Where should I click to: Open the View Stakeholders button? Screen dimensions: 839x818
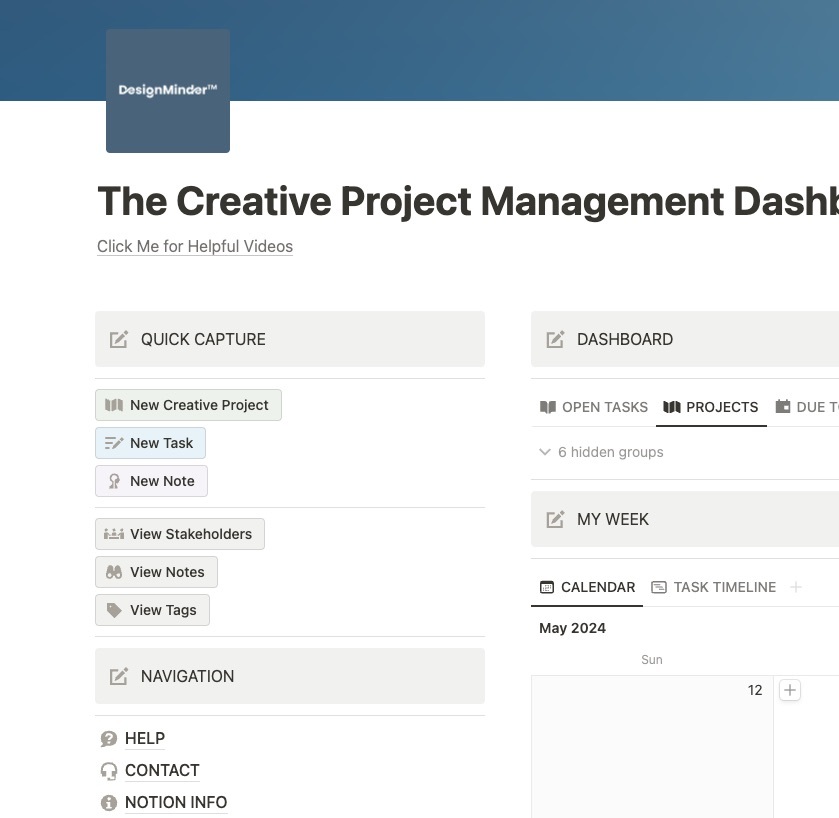point(180,534)
